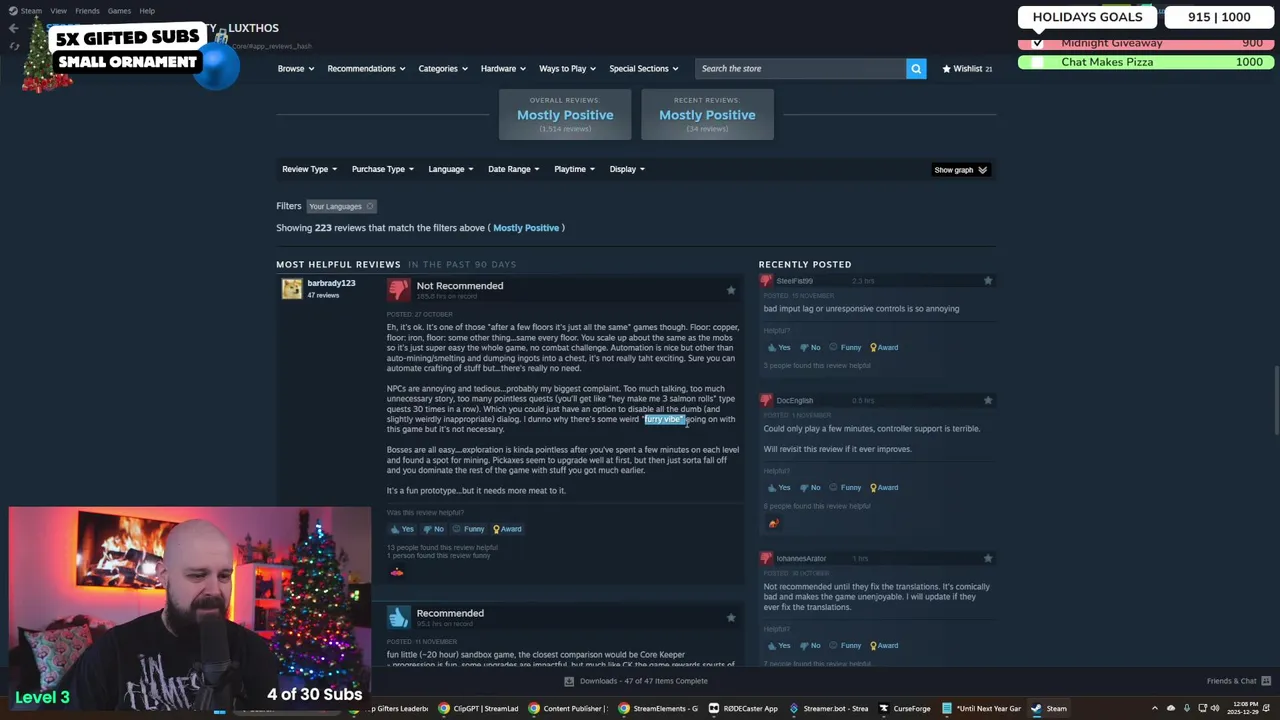Open the Date Range filter dropdown
Screen dimensions: 1280x720
coord(513,169)
